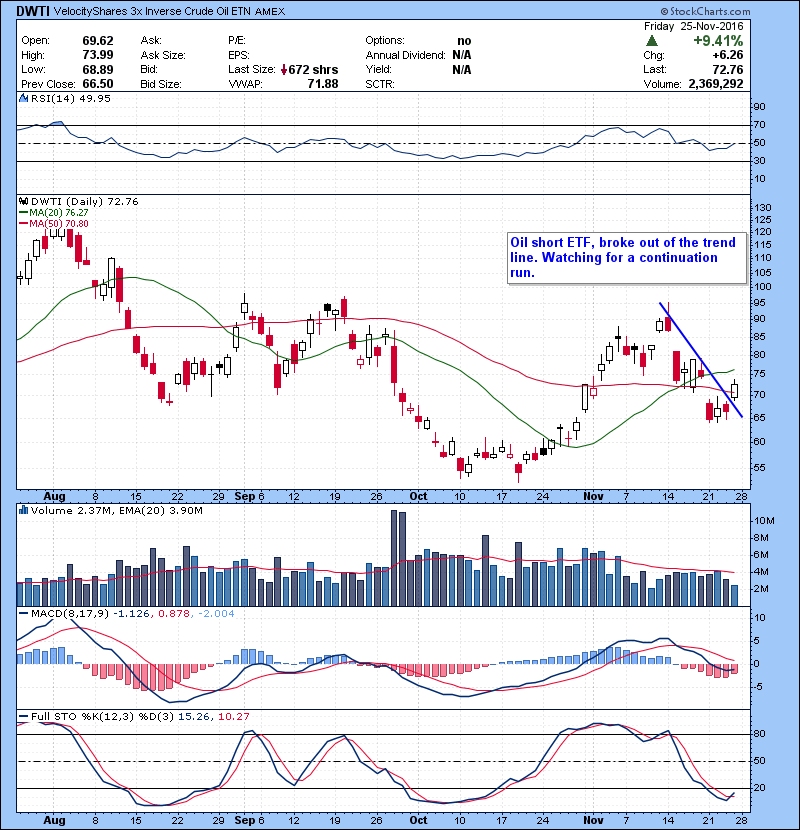Click the Prev Close value 66.50
800x830 pixels.
(98, 84)
